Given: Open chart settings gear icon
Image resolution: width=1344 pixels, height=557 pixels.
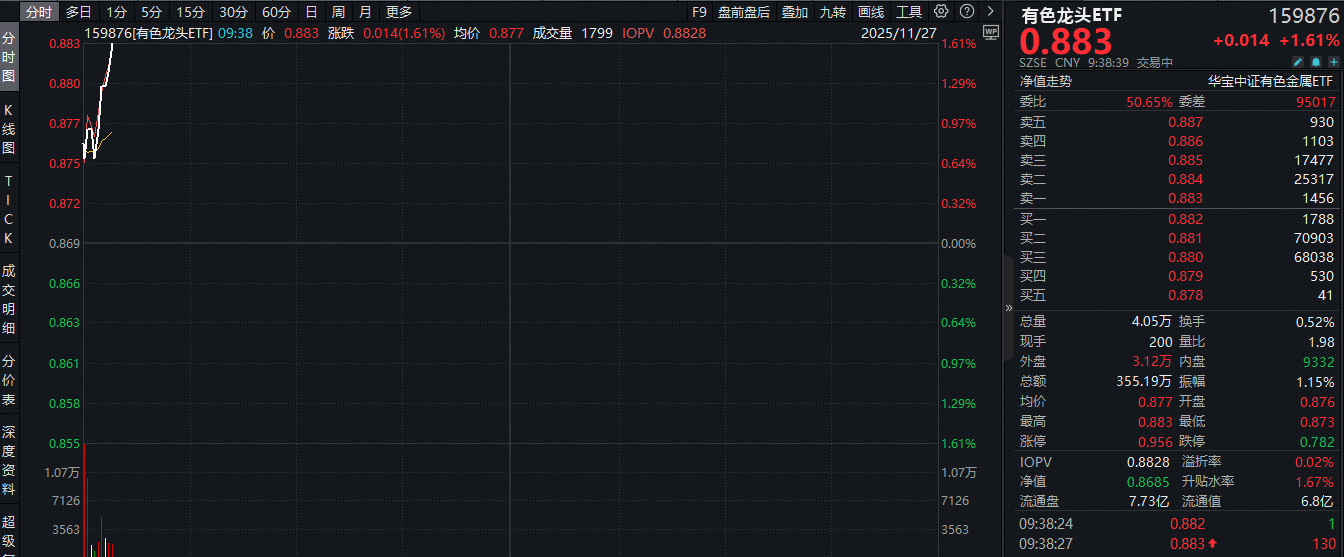Looking at the screenshot, I should [x=941, y=12].
